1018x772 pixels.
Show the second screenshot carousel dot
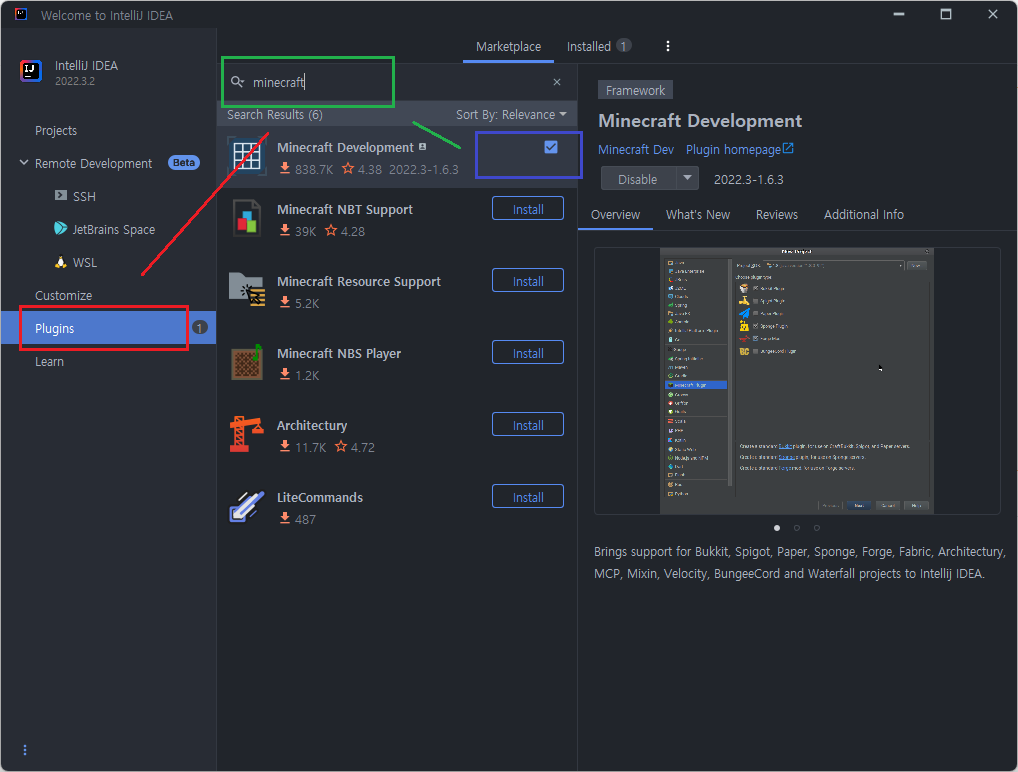tap(797, 528)
